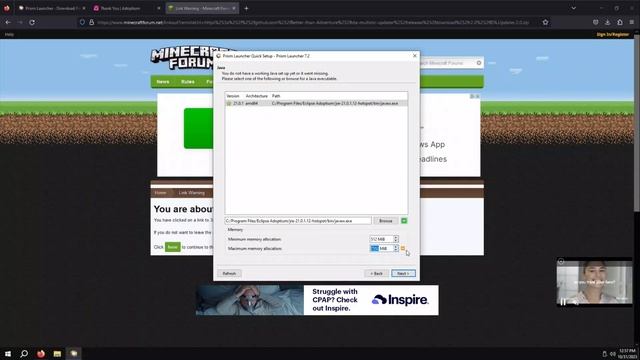Click the Minecraft Forum logo
The image size is (640, 360).
click(182, 57)
